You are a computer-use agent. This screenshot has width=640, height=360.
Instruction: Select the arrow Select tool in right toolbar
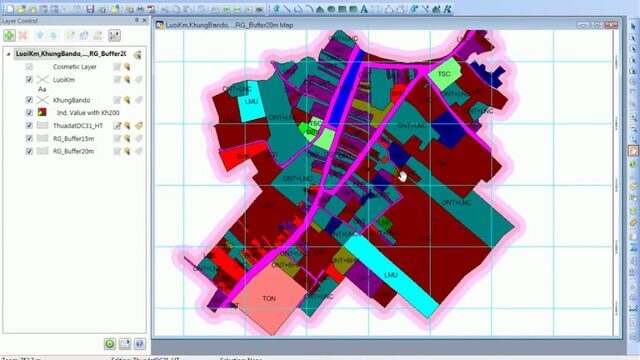633,27
